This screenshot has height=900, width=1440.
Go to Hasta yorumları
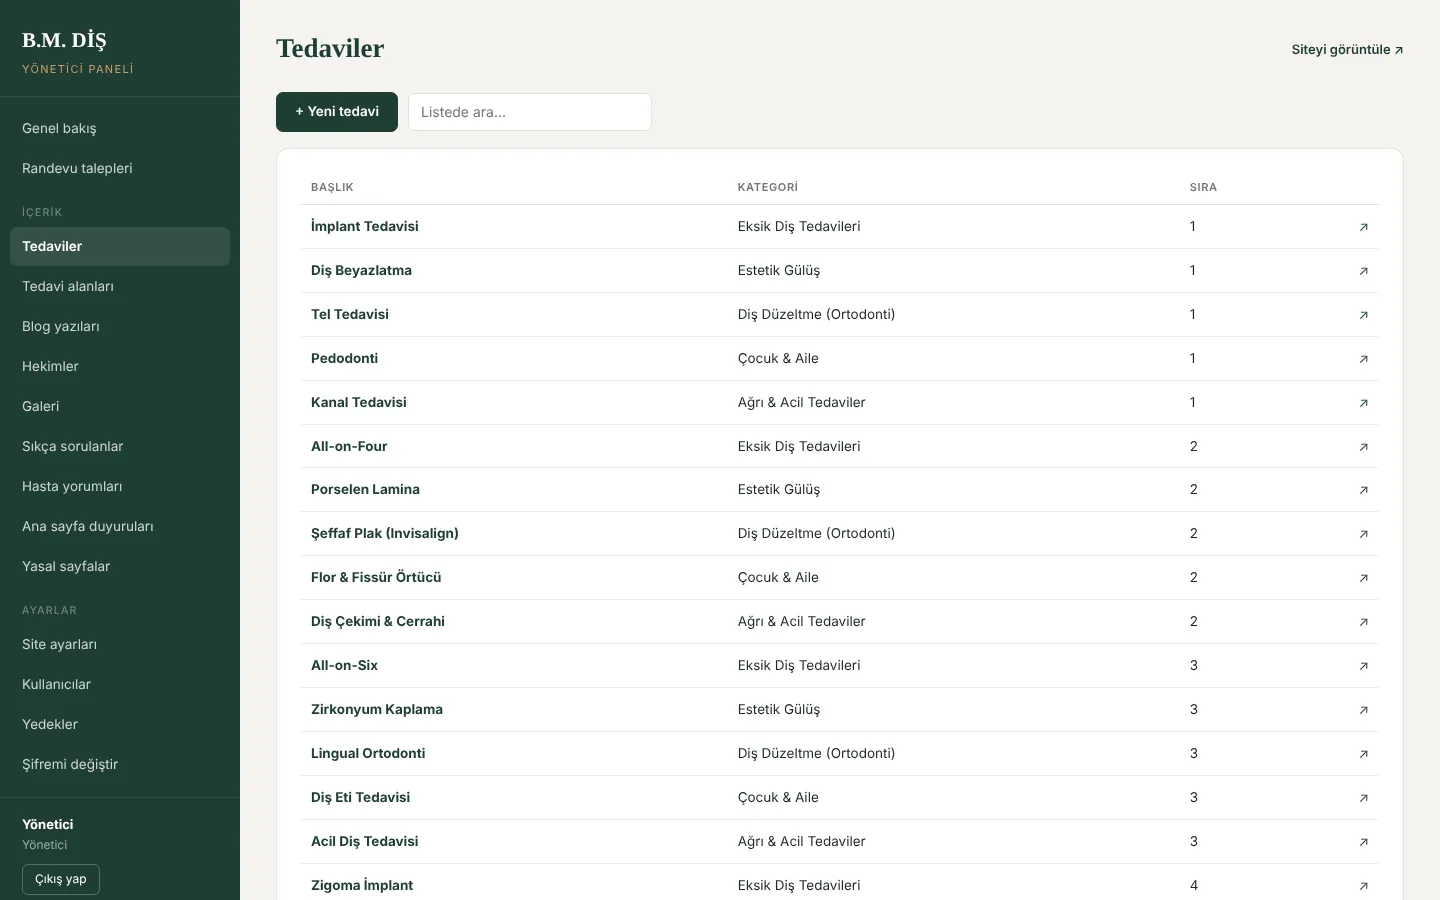(x=120, y=486)
